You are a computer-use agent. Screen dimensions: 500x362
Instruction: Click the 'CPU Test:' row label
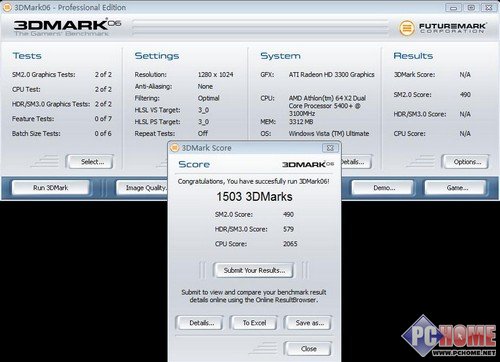click(x=26, y=89)
